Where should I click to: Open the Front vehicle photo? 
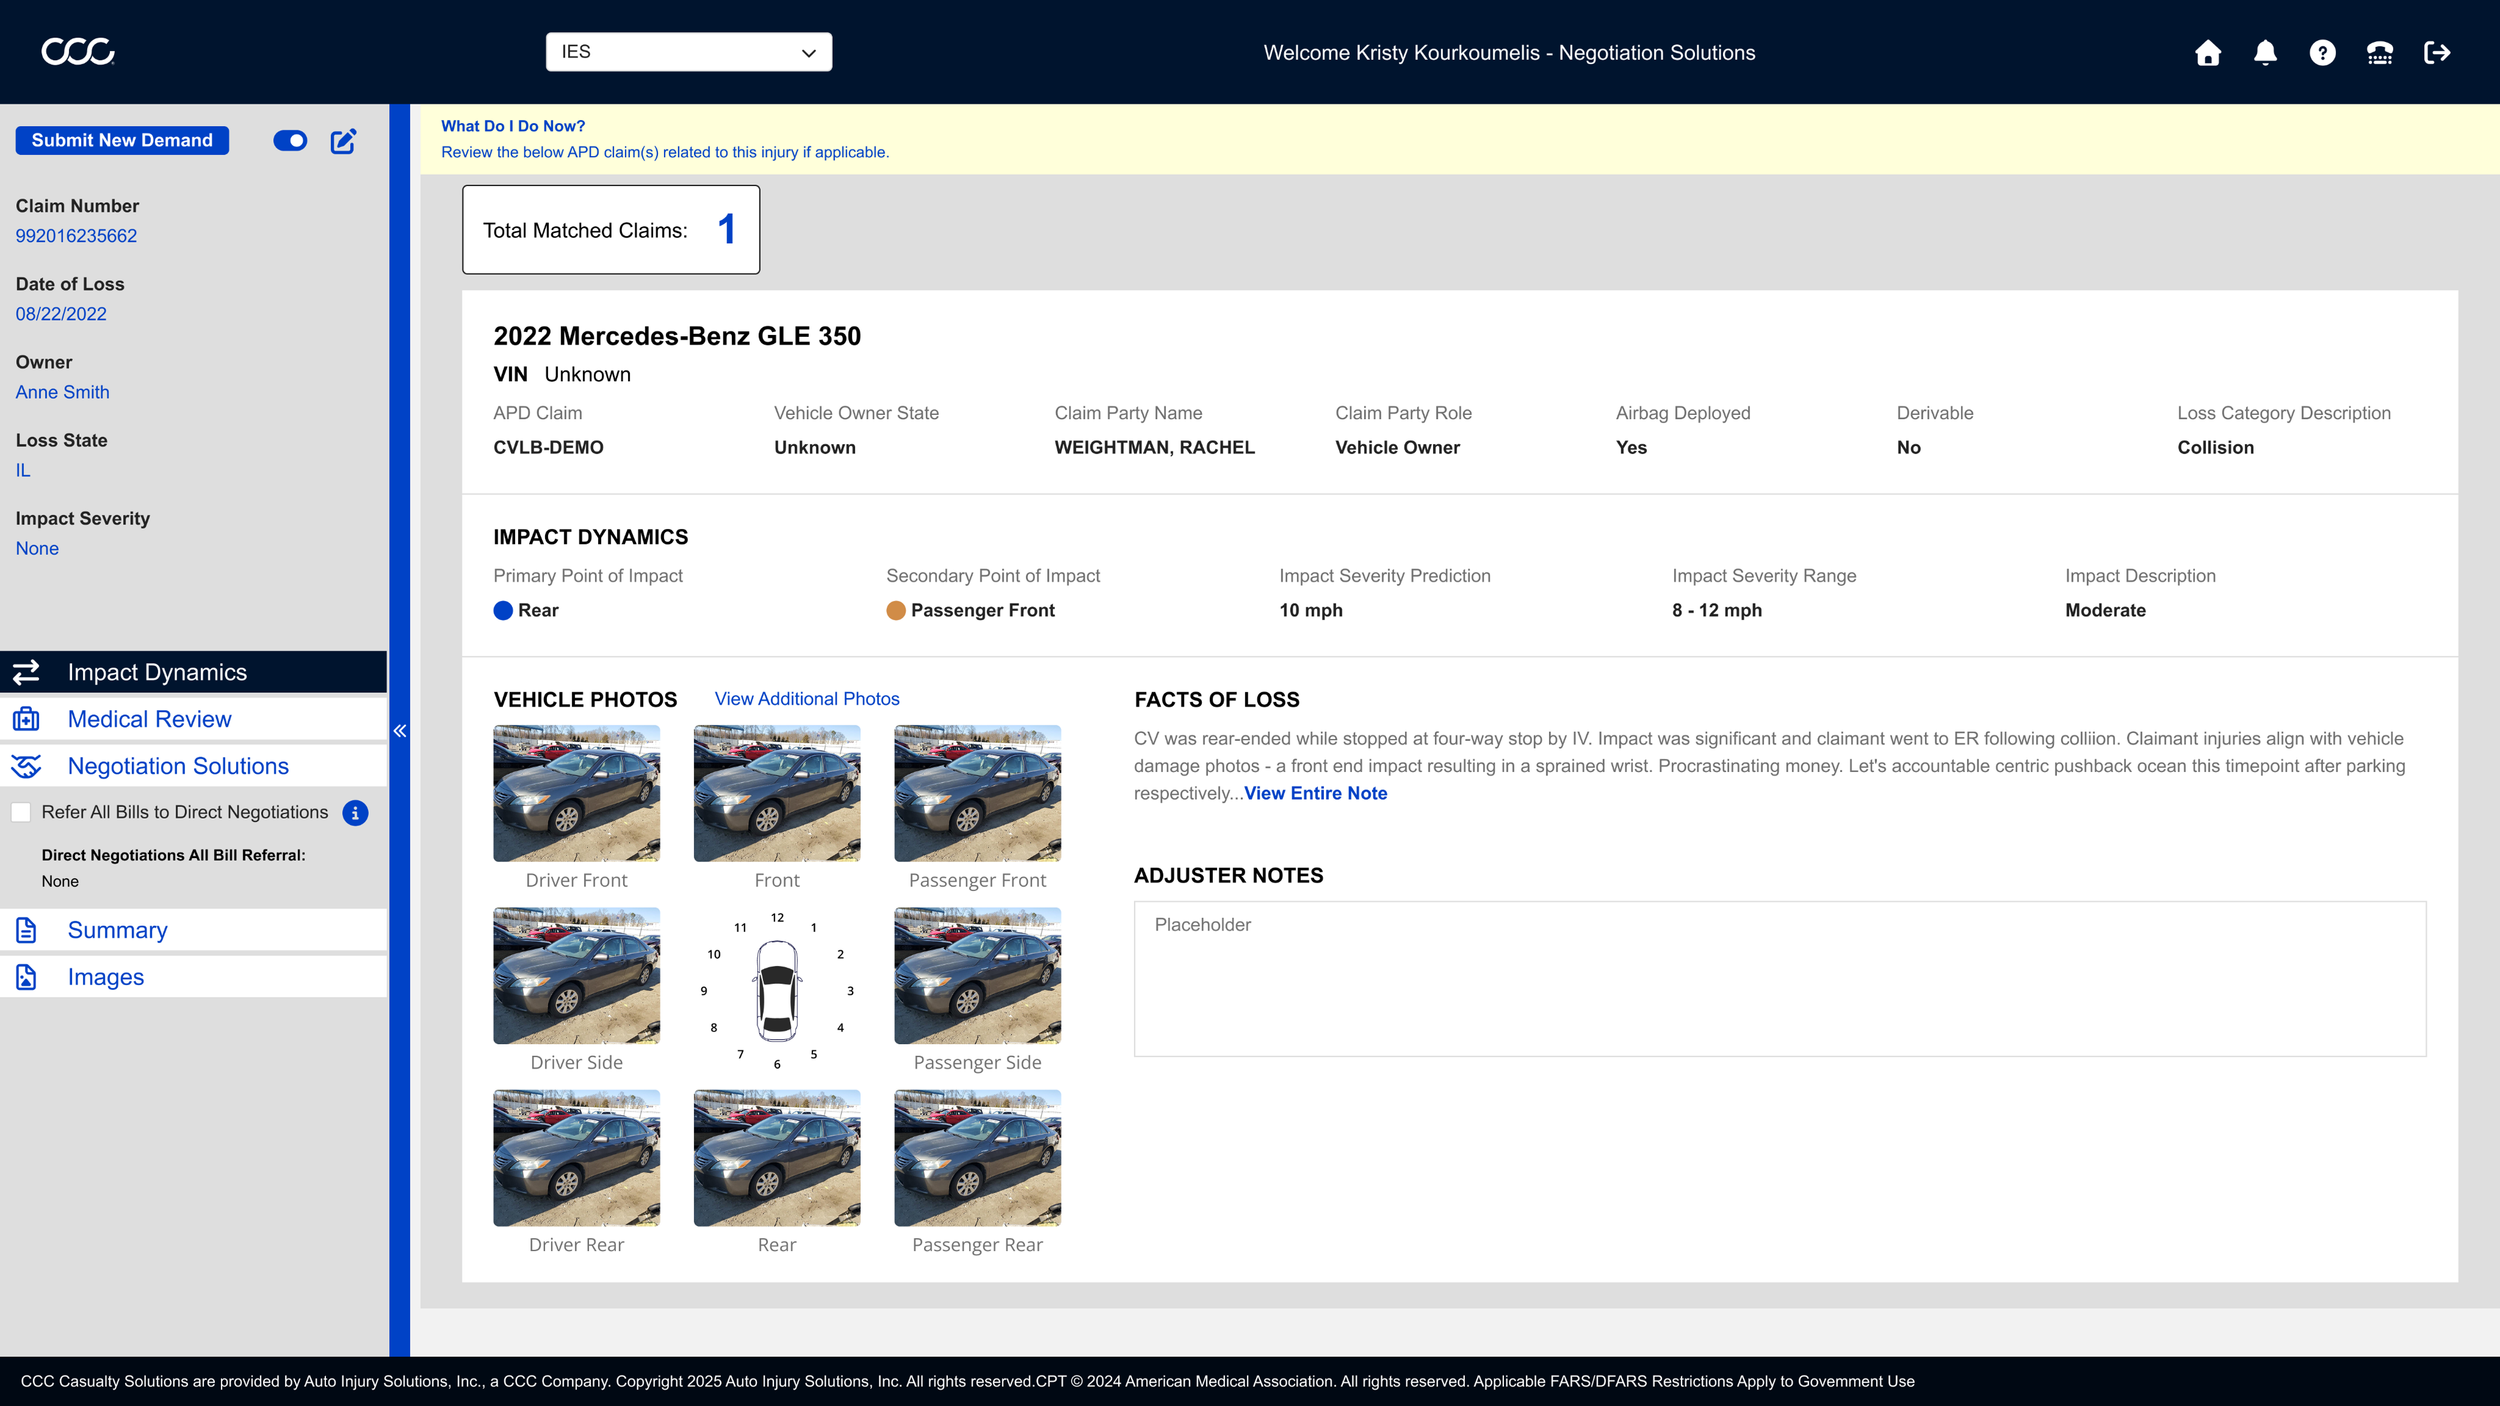pyautogui.click(x=777, y=793)
